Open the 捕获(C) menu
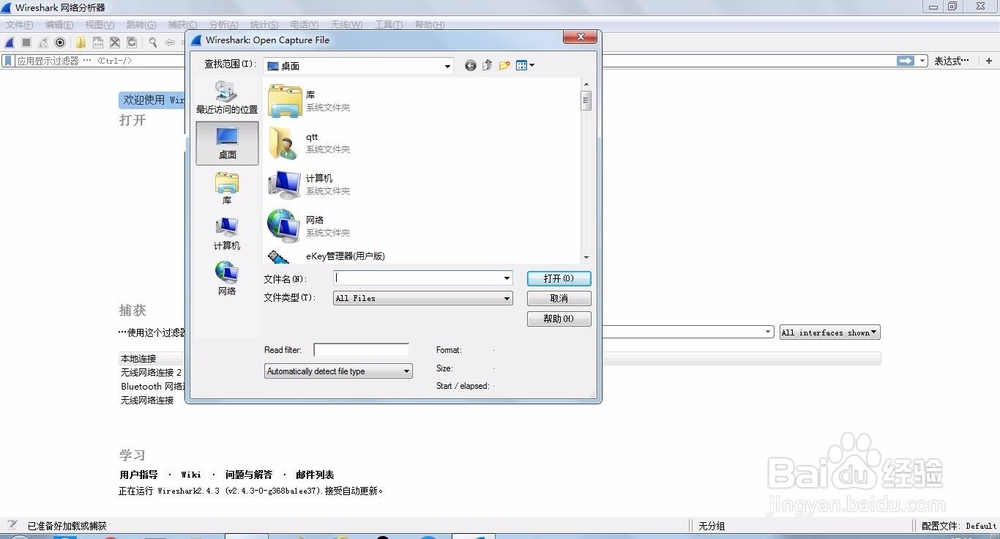Viewport: 1000px width, 539px height. point(182,25)
